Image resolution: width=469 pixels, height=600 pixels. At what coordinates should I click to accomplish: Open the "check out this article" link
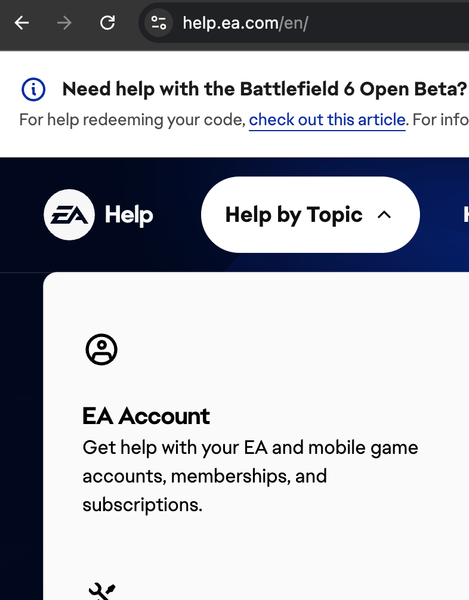pyautogui.click(x=327, y=120)
